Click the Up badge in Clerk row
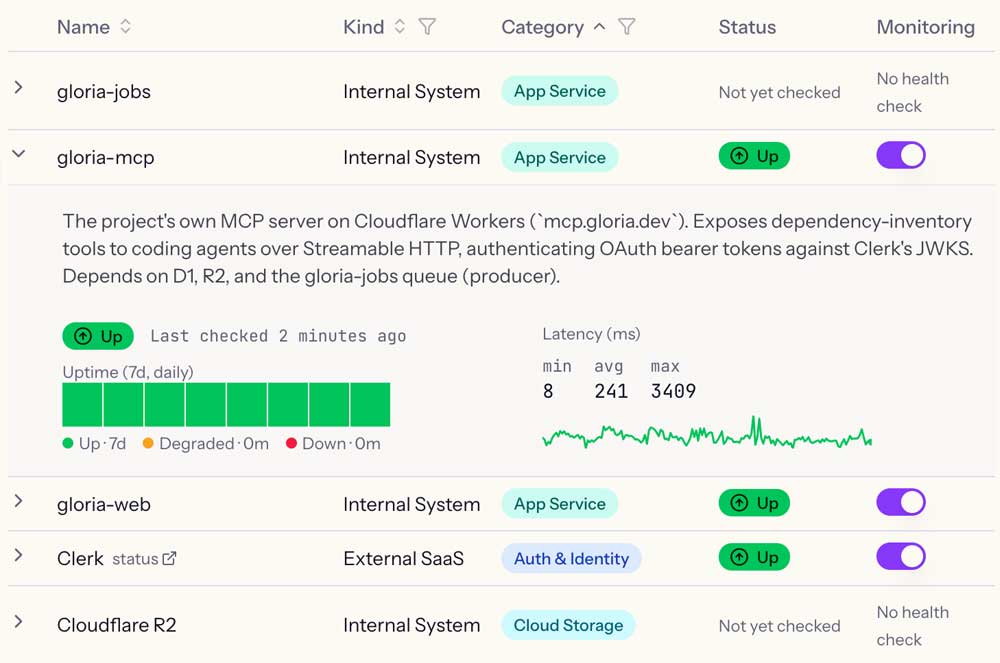 pyautogui.click(x=754, y=557)
